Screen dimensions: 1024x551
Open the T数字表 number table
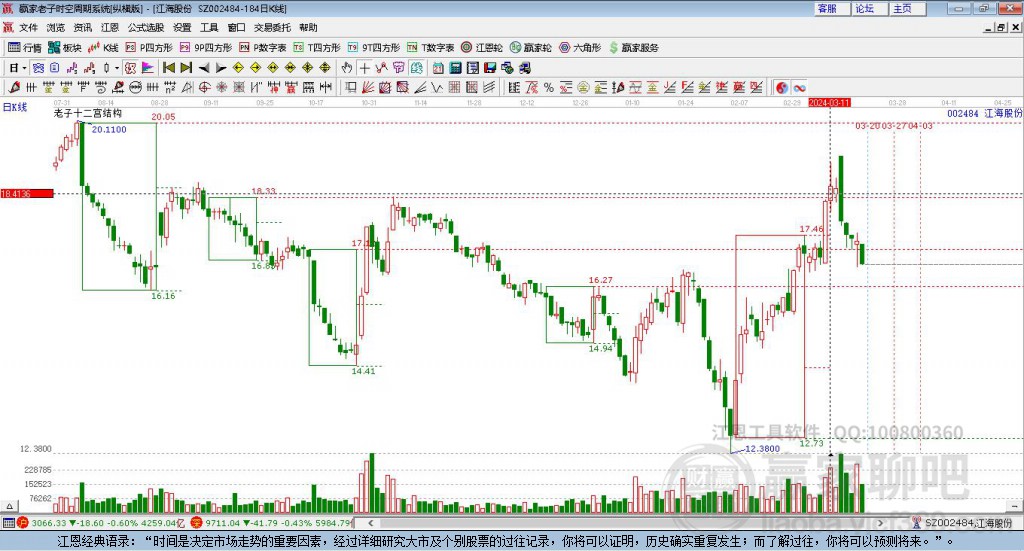click(430, 48)
